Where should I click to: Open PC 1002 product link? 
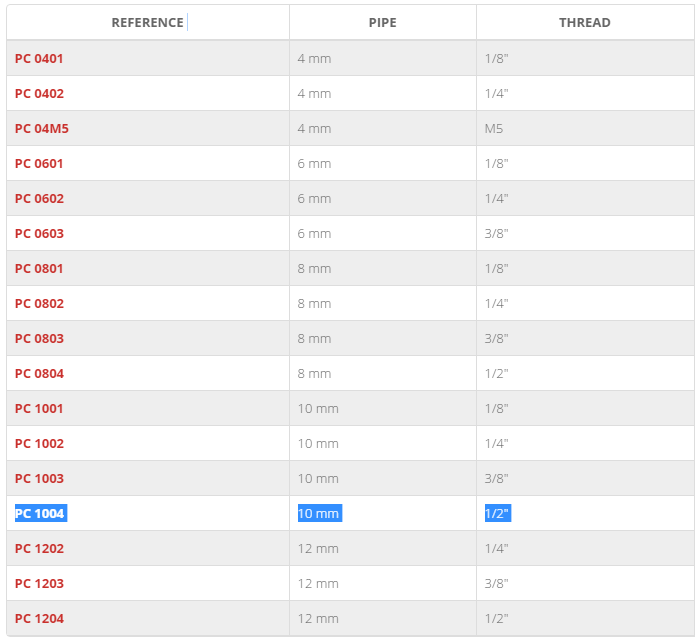coord(39,444)
